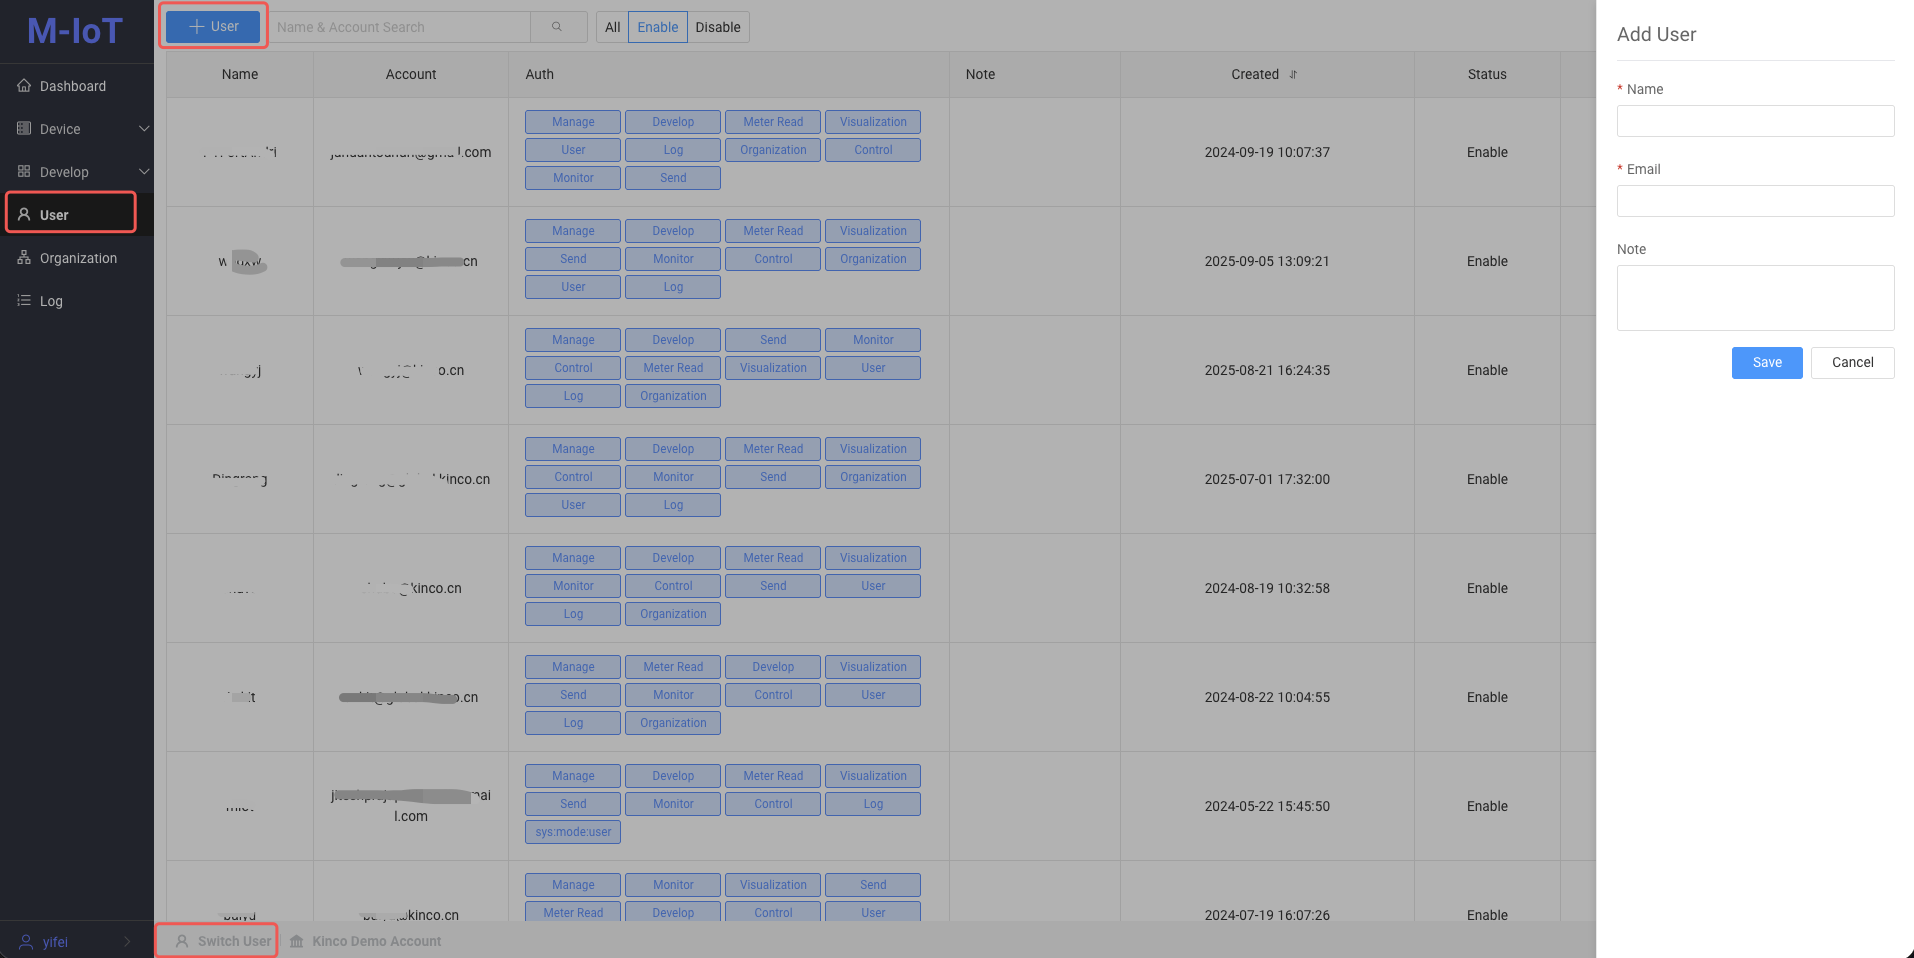Click the sort icon beside Created
This screenshot has height=958, width=1914.
pos(1293,75)
